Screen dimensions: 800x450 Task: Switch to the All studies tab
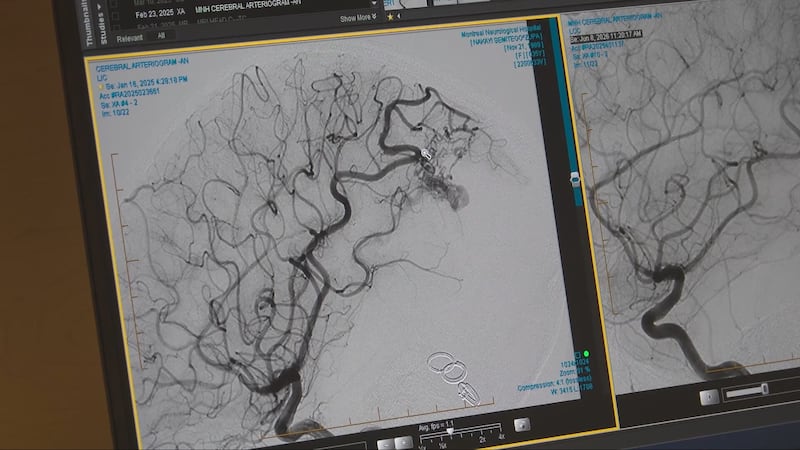161,36
